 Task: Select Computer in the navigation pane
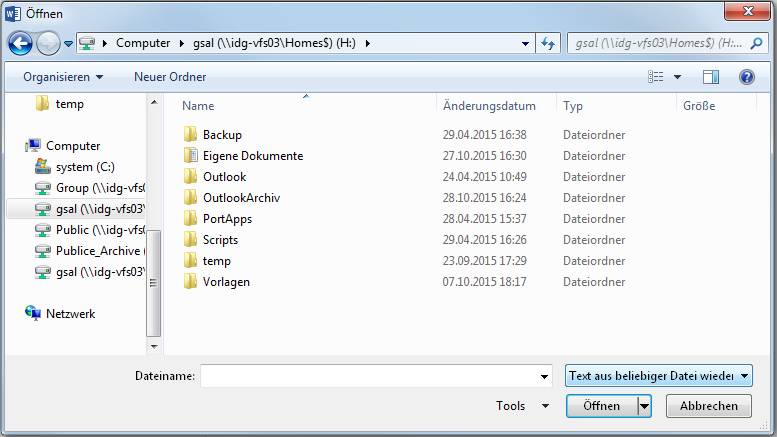click(x=73, y=146)
